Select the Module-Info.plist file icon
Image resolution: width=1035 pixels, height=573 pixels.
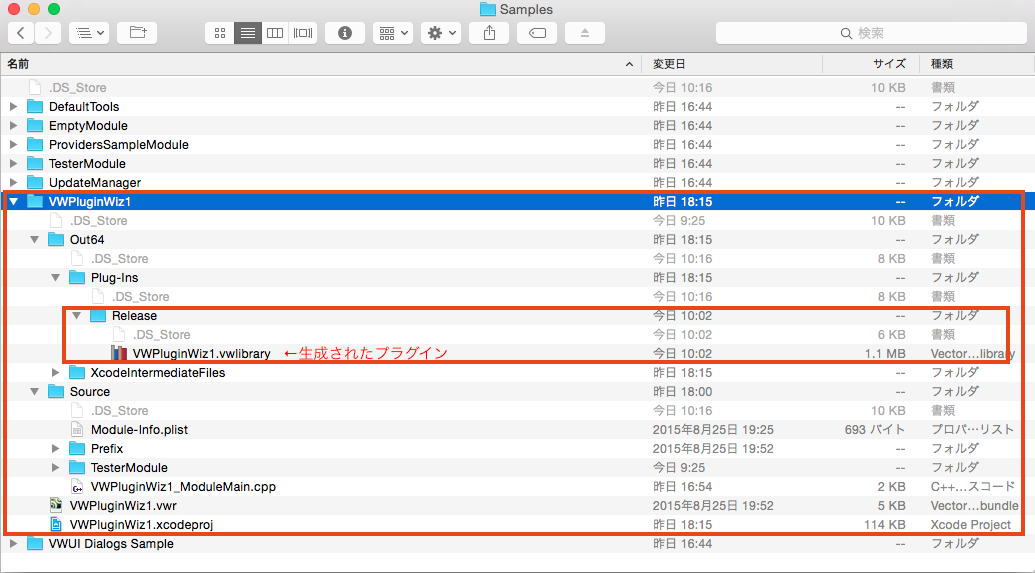tap(77, 430)
